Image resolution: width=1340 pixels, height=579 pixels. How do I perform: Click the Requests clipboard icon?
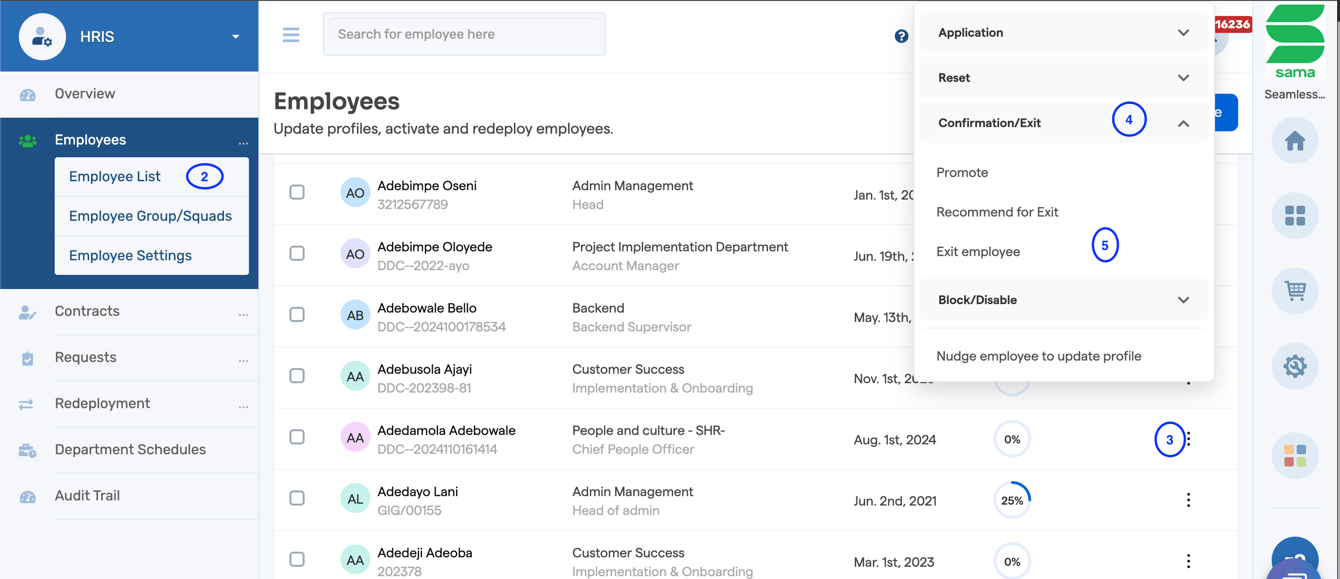pos(27,359)
